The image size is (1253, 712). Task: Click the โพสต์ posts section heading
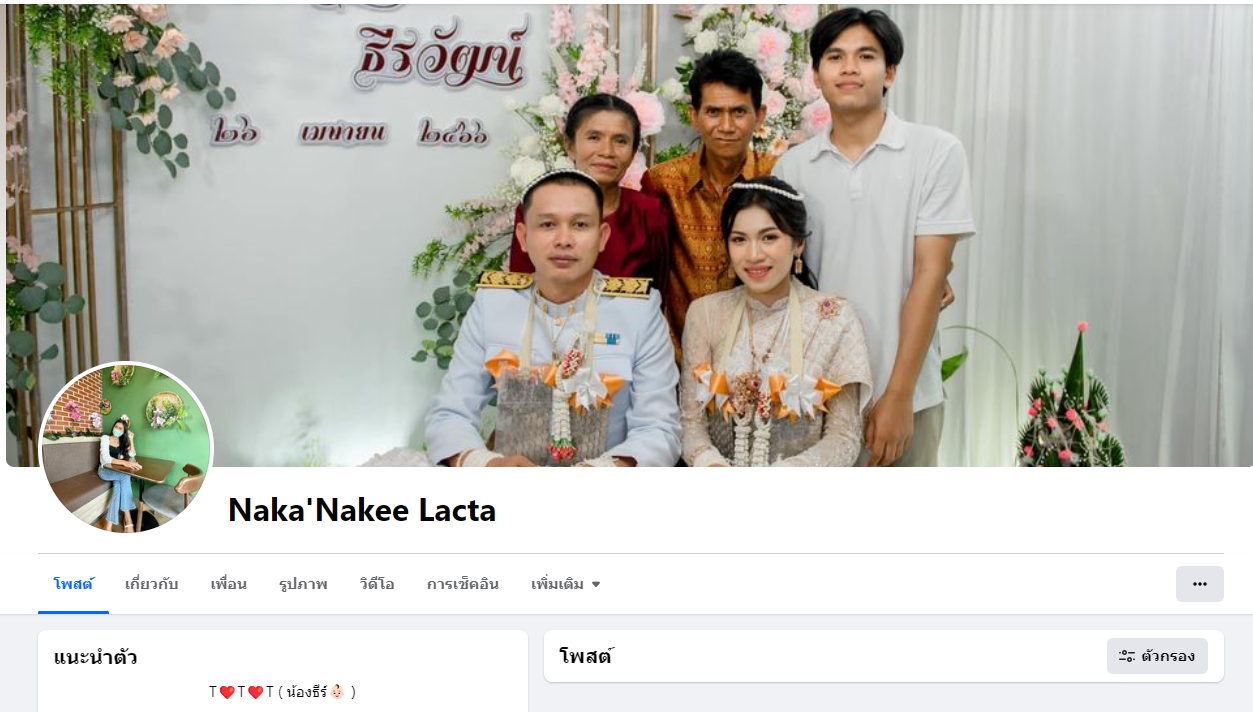[586, 656]
